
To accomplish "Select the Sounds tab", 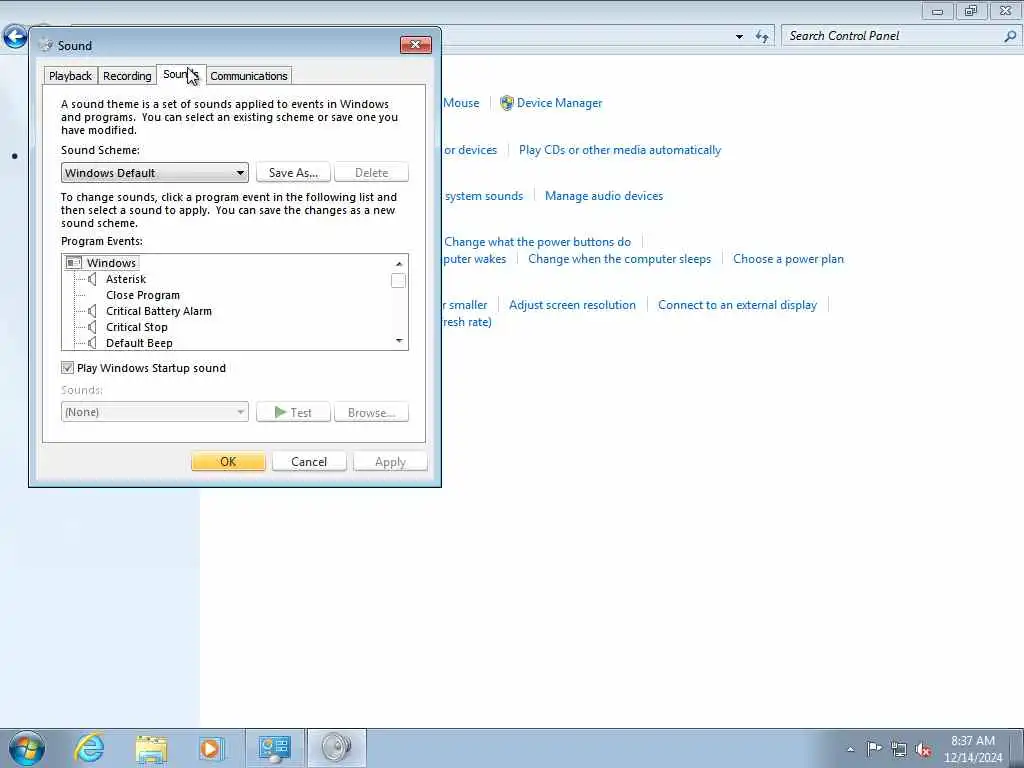I will (181, 74).
